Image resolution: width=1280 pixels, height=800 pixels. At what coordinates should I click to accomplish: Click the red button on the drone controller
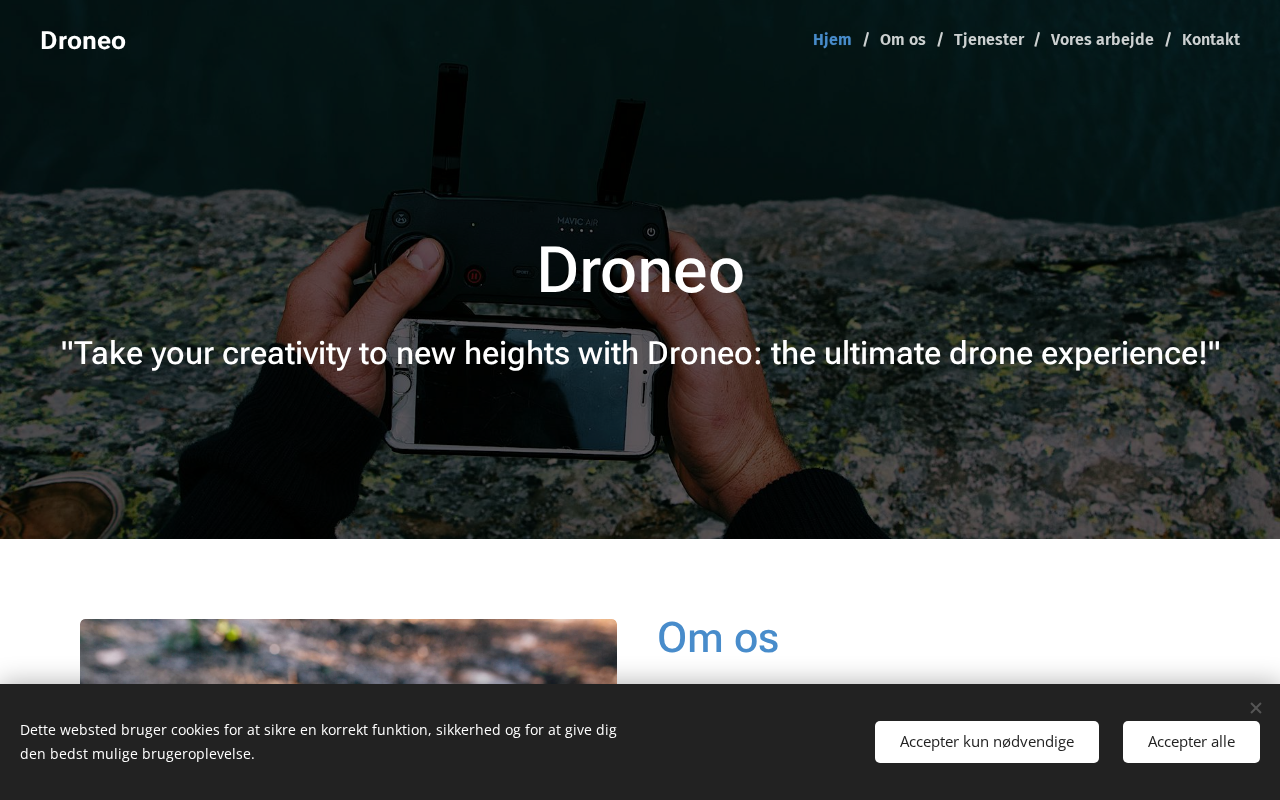[475, 276]
